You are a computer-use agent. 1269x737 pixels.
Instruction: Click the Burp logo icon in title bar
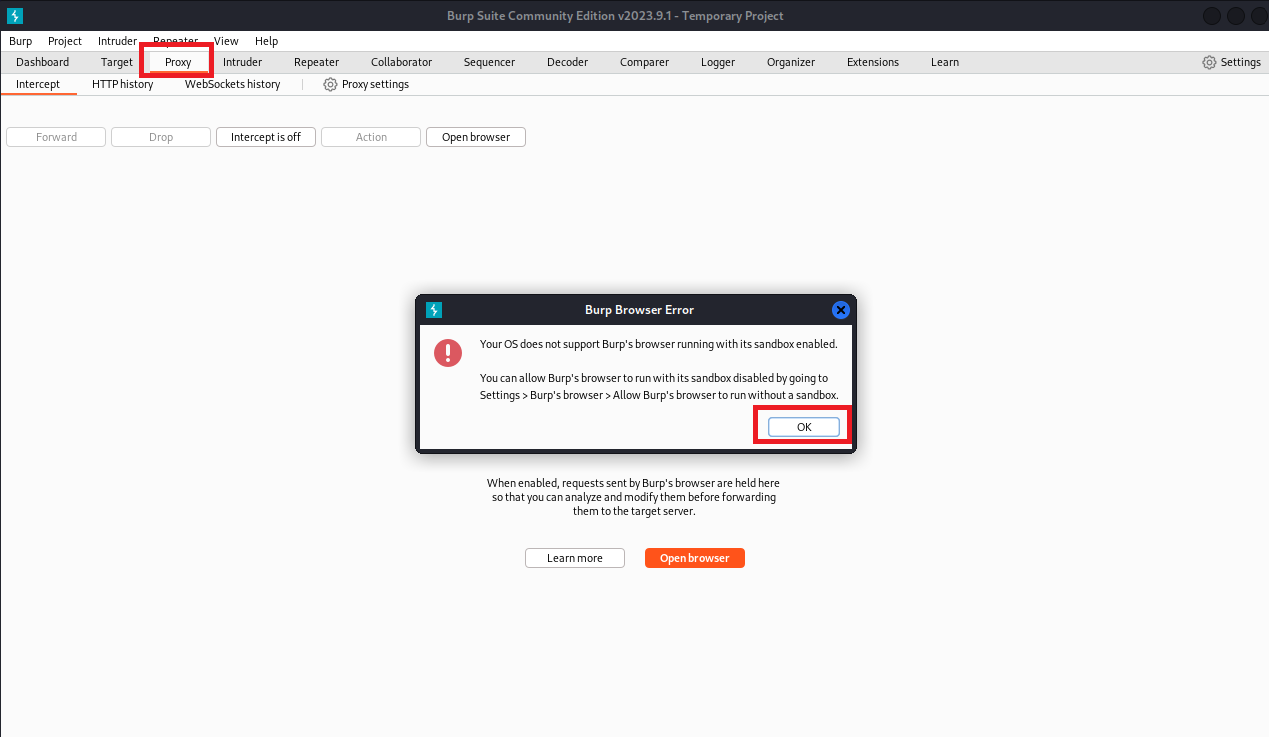[15, 15]
